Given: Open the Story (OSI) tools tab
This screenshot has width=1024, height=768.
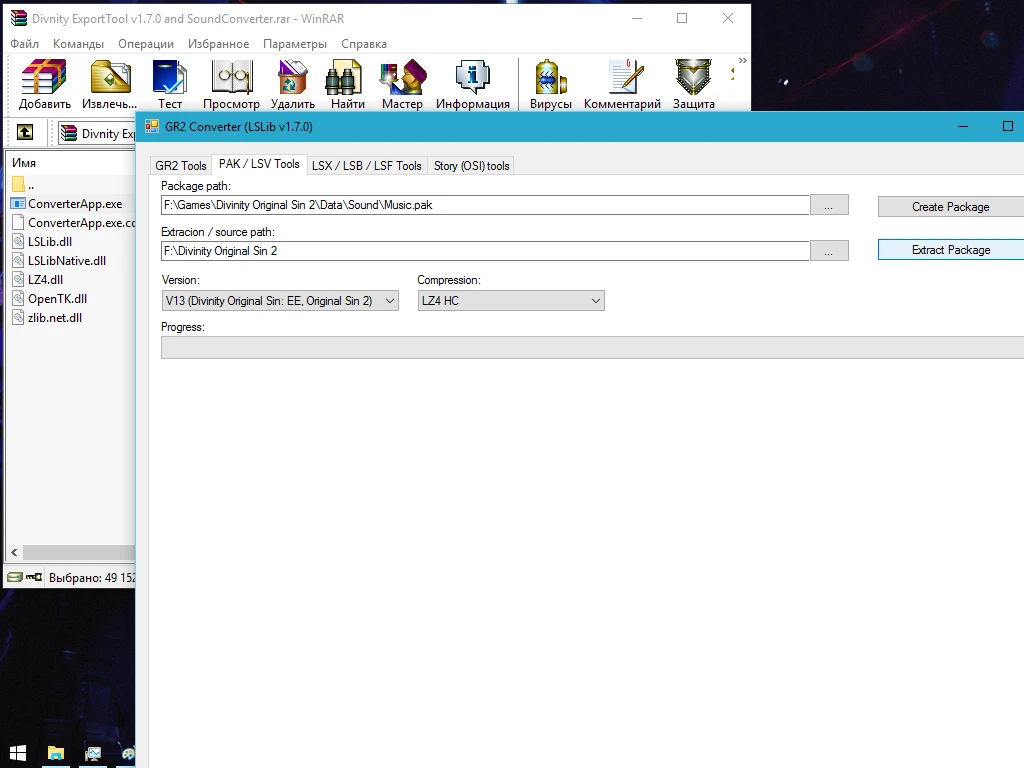Looking at the screenshot, I should coord(470,165).
